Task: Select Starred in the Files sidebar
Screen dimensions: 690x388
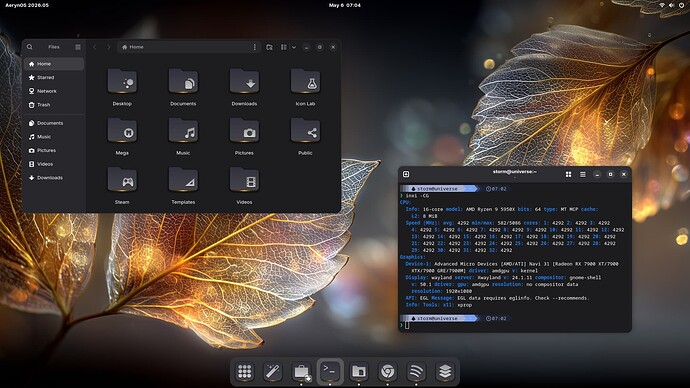Action: (x=54, y=77)
